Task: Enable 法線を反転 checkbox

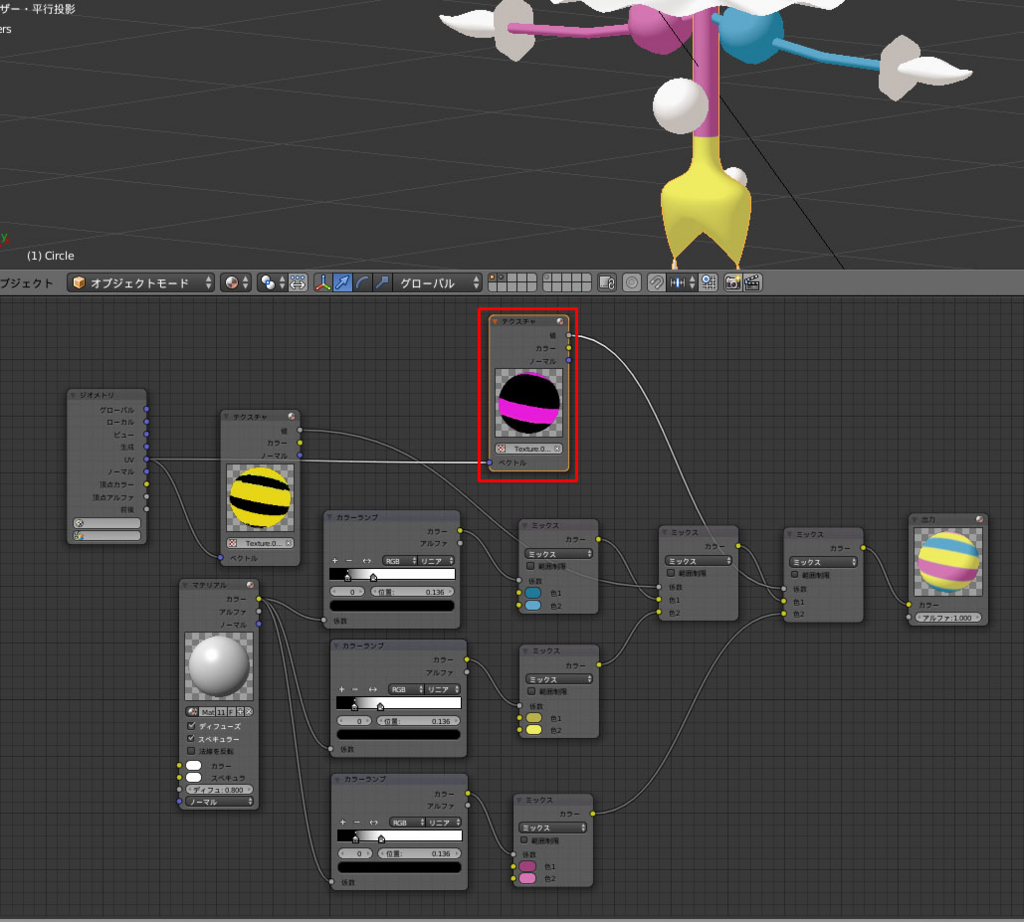Action: coord(191,751)
